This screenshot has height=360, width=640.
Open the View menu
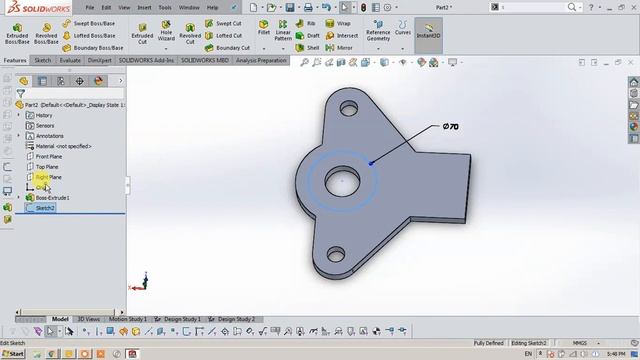[124, 7]
